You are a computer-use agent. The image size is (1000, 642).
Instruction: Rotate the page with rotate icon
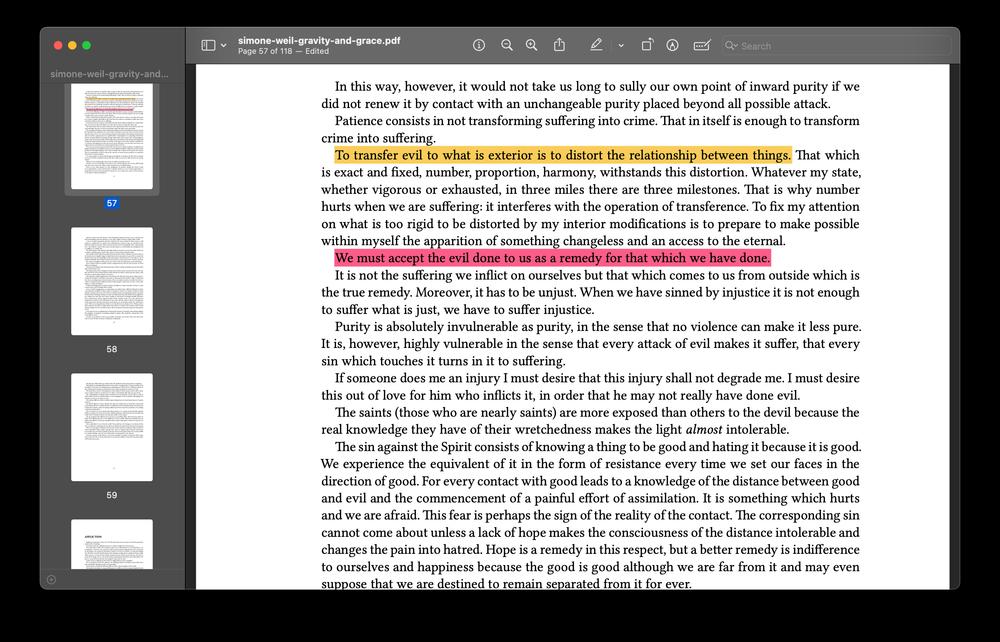tap(647, 45)
